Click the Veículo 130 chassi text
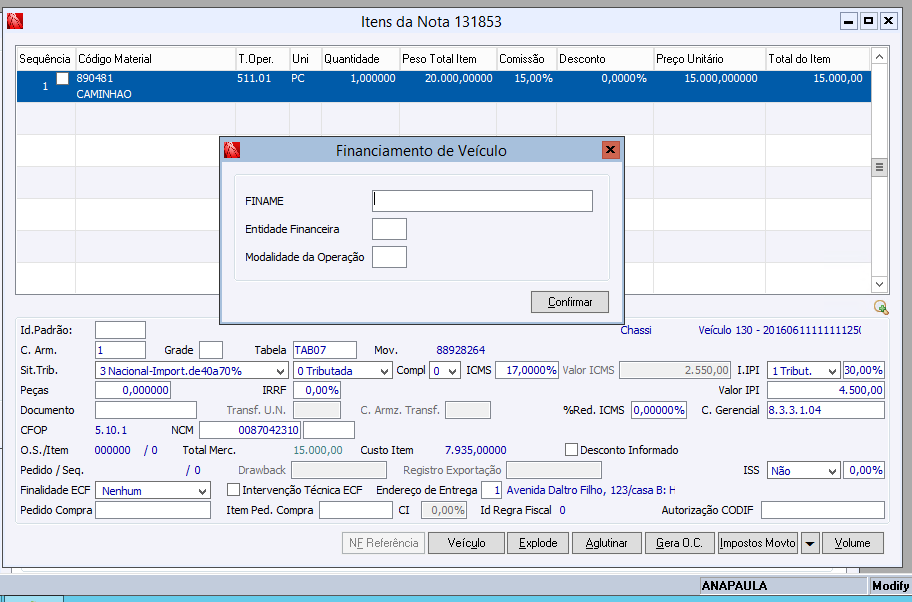This screenshot has width=912, height=602. tap(779, 330)
